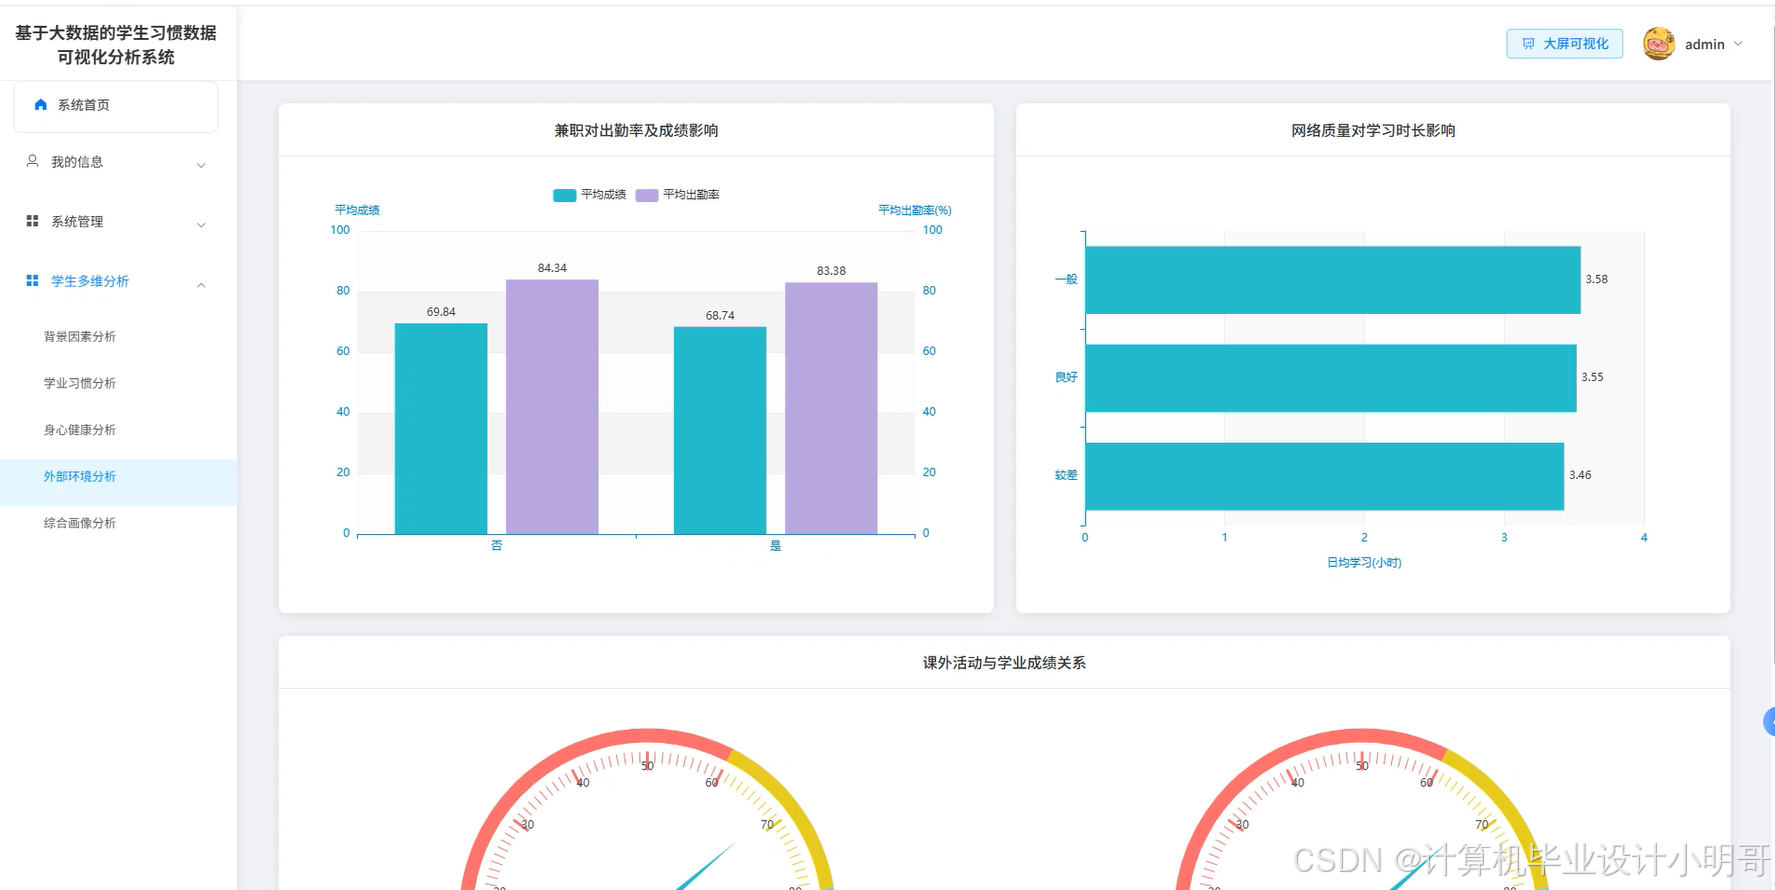Click the admin avatar picture

point(1659,44)
